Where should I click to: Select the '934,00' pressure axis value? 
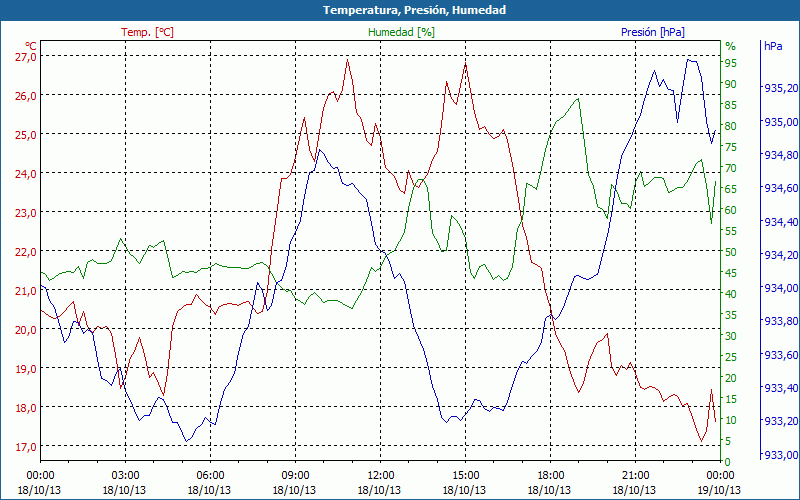pyautogui.click(x=781, y=288)
